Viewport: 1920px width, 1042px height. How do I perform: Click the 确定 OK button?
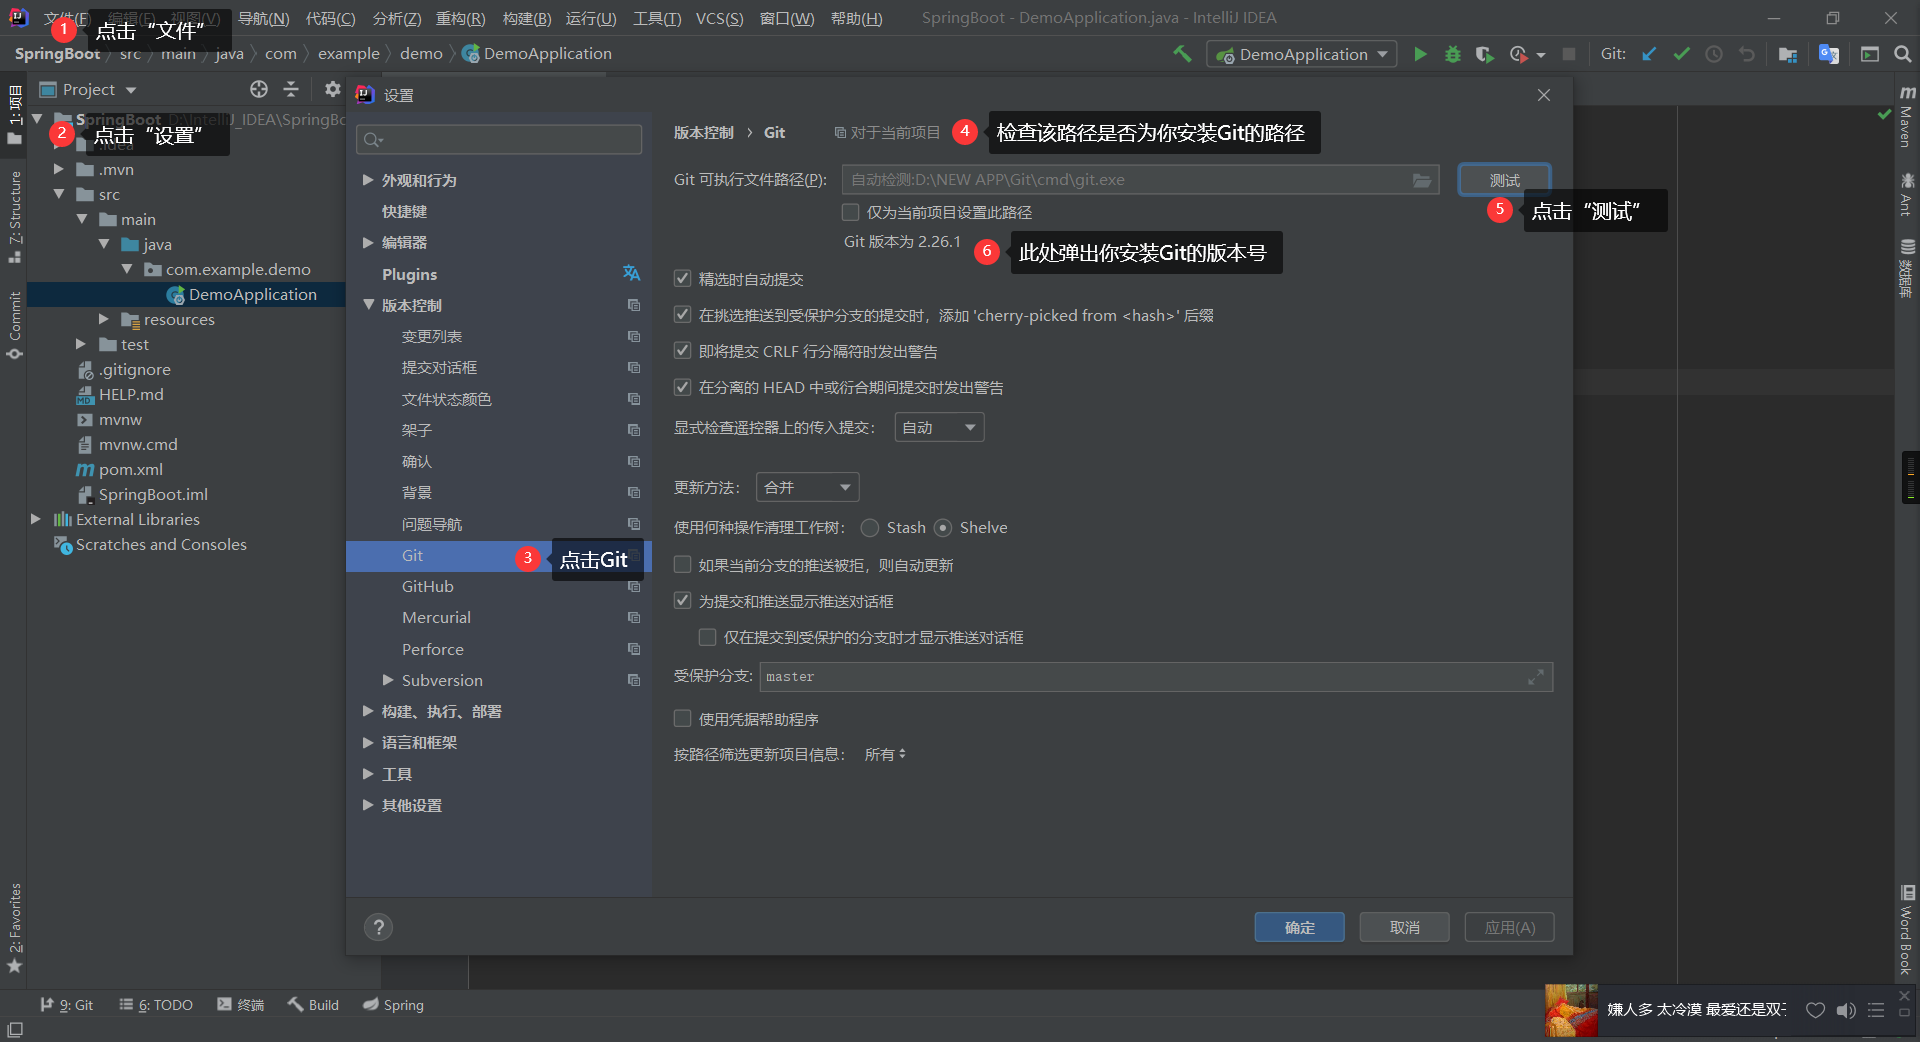click(1299, 927)
